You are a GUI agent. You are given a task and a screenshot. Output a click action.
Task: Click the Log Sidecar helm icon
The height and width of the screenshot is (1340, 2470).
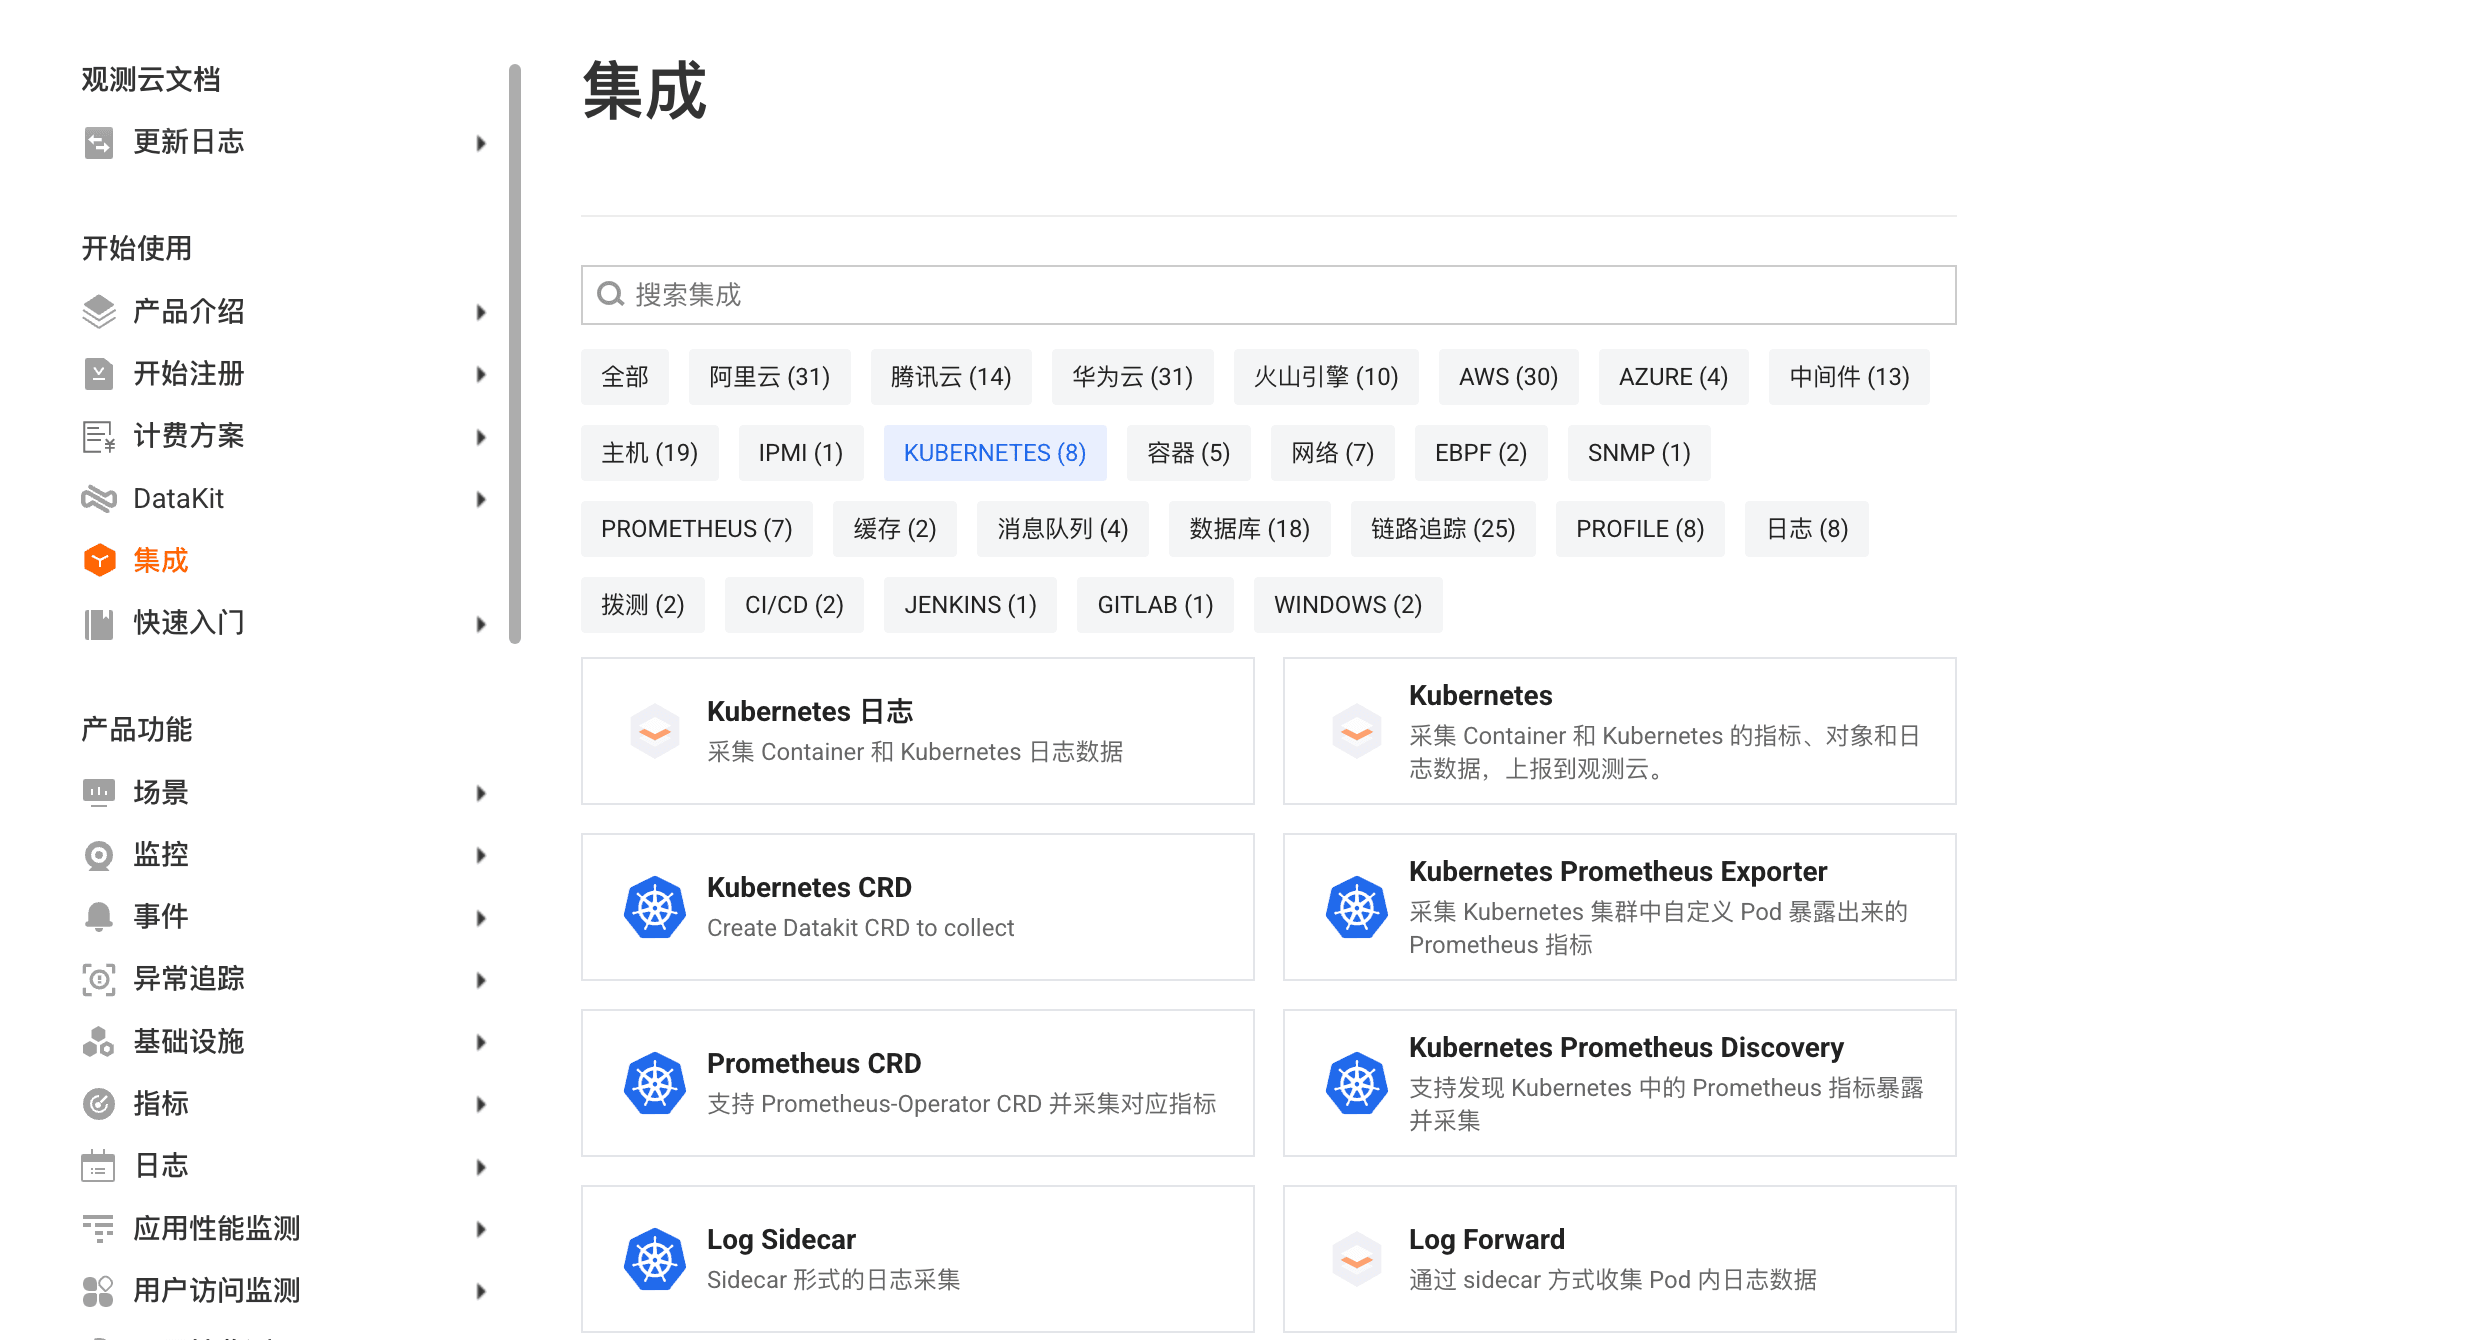click(654, 1259)
